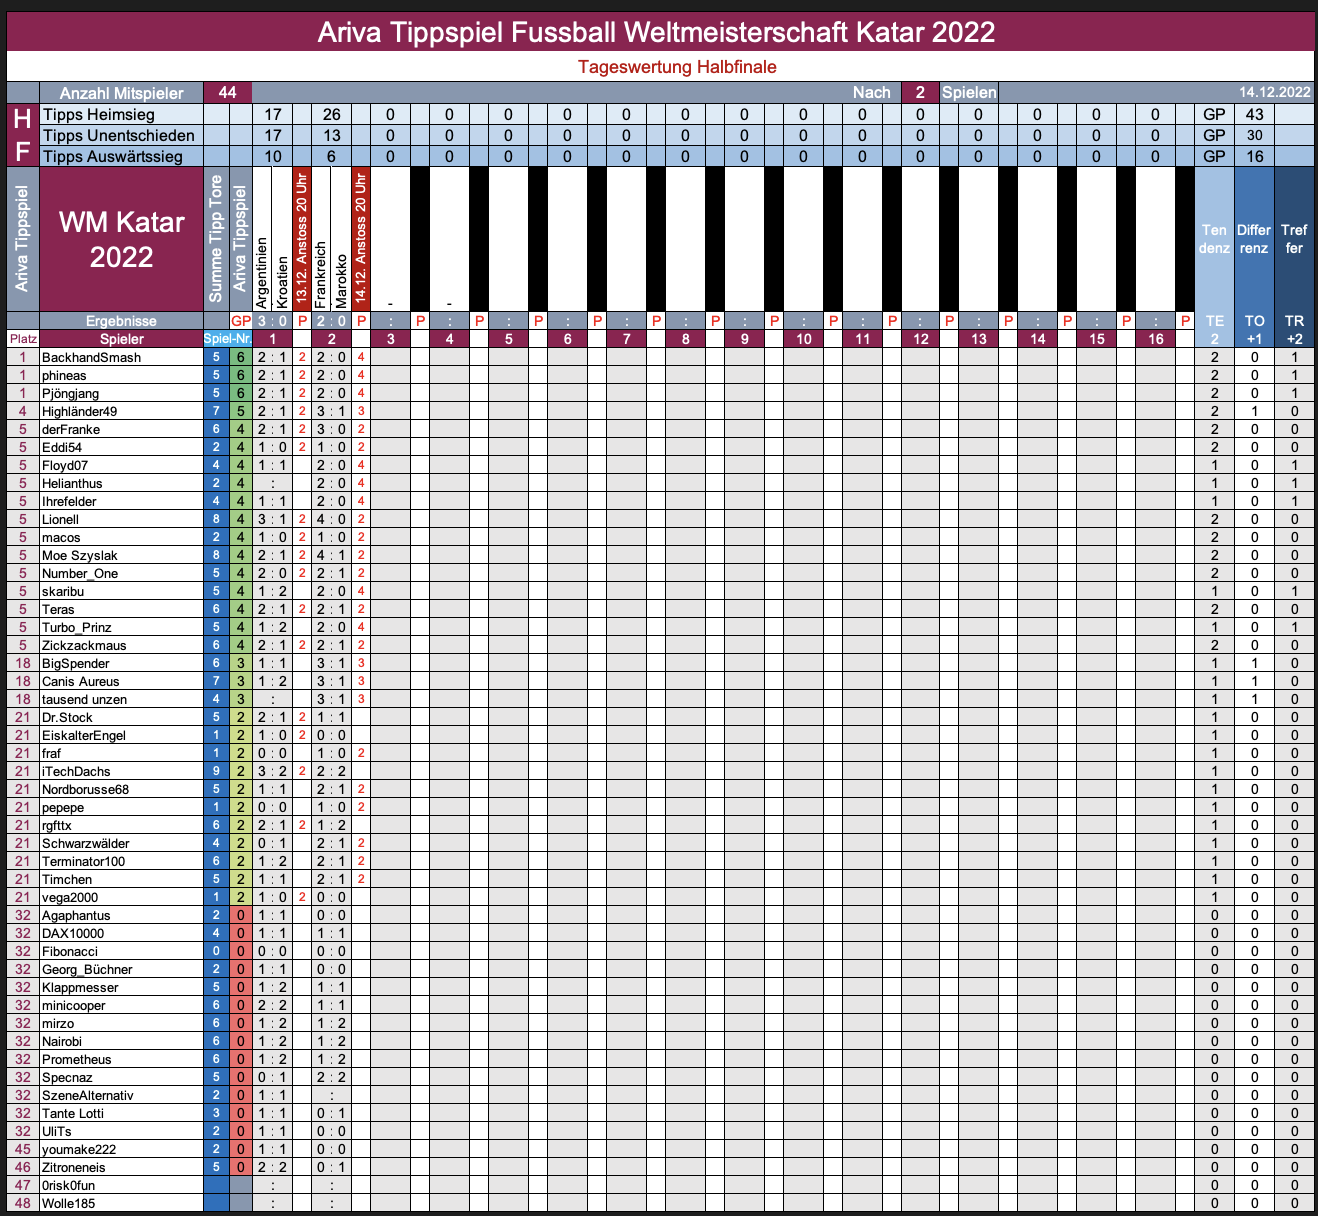The width and height of the screenshot is (1318, 1216).
Task: Select player 'Highländer49' in the list
Action: pyautogui.click(x=79, y=411)
